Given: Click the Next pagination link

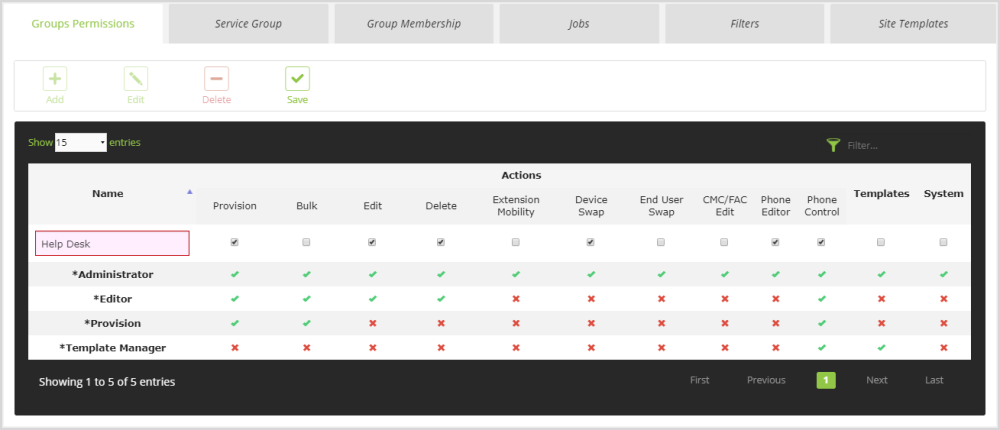Looking at the screenshot, I should tap(877, 380).
